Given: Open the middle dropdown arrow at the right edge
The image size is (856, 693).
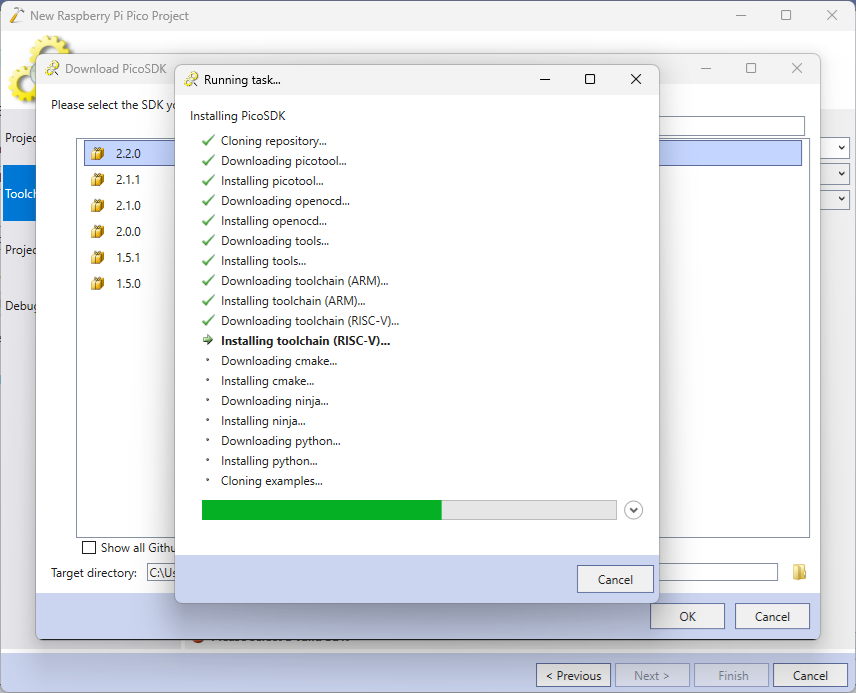Looking at the screenshot, I should [842, 174].
